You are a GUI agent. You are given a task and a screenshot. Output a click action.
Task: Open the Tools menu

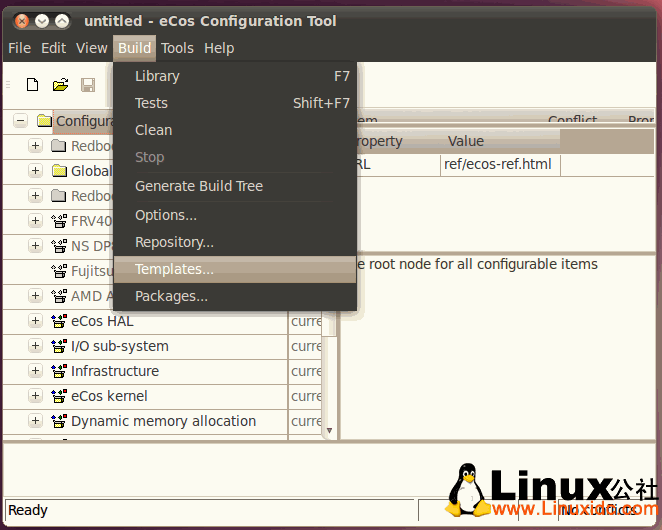[177, 48]
